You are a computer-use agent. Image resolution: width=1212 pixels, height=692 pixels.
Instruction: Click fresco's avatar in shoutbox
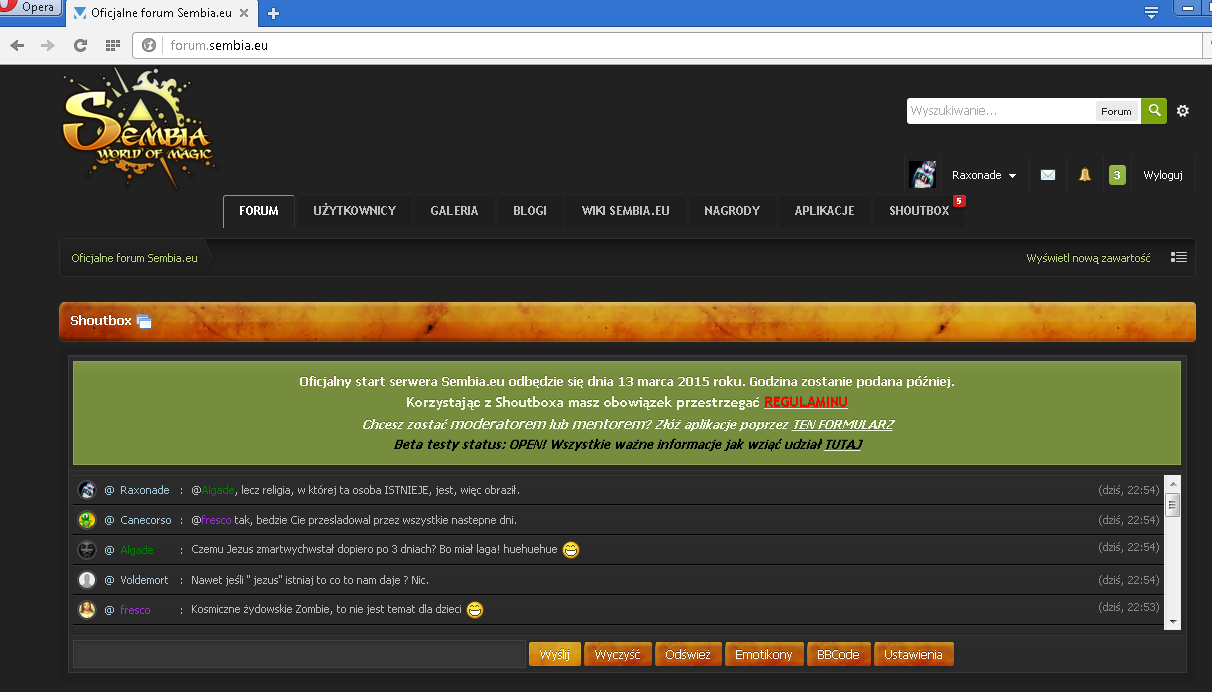point(87,610)
